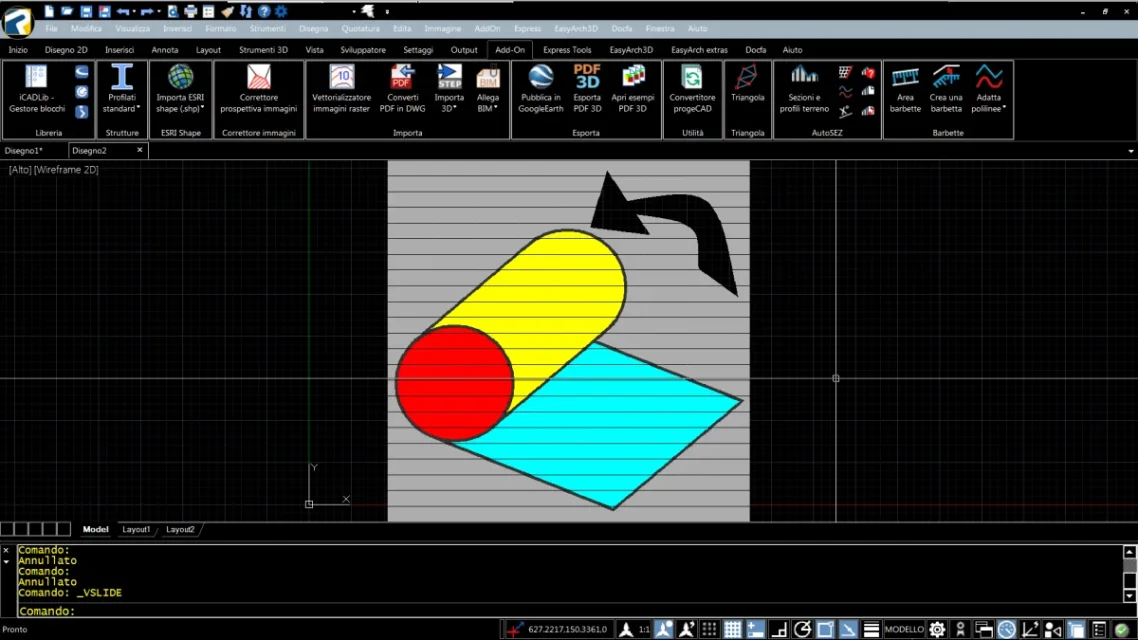The image size is (1138, 640).
Task: Expand Adatta polilinee dropdown
Action: click(1004, 108)
